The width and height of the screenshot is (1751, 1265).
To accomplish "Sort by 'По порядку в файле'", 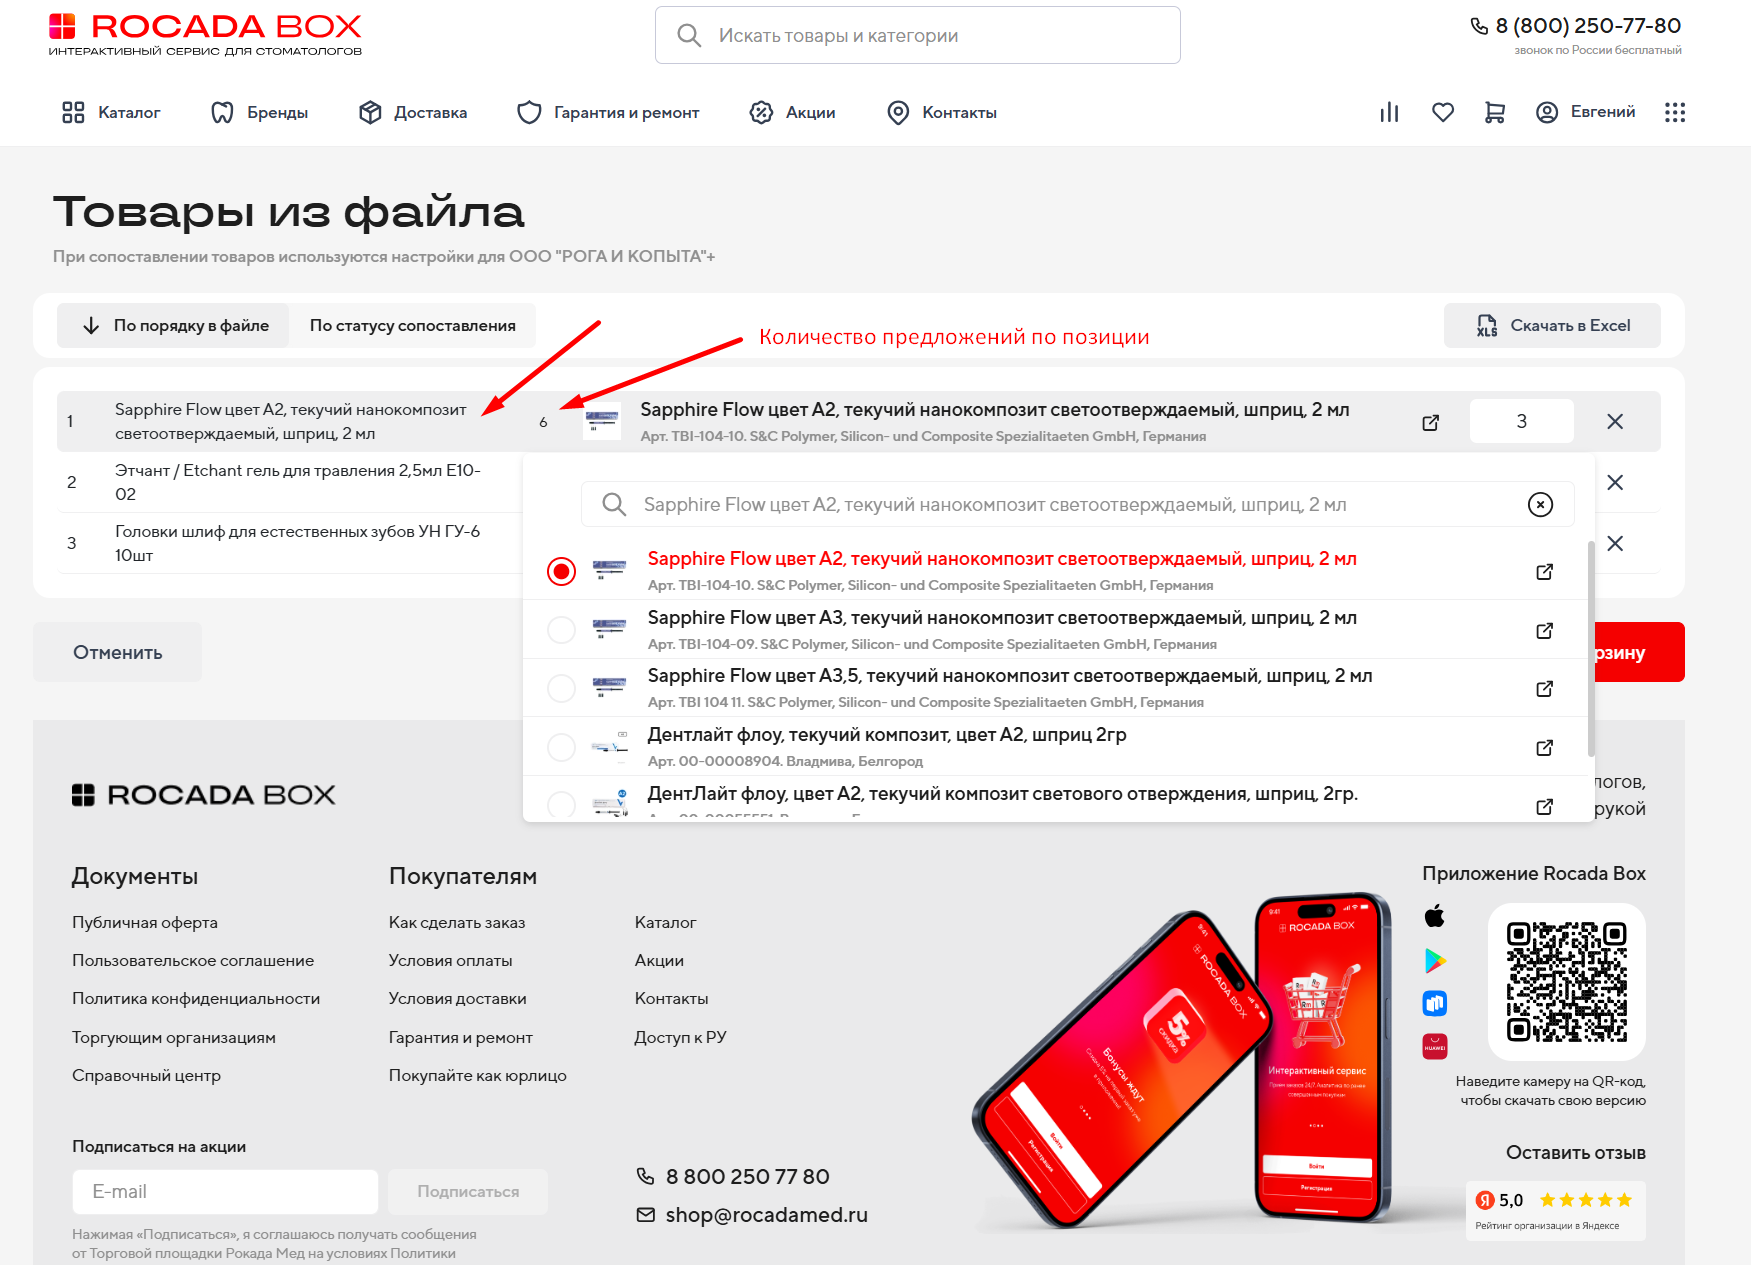I will [173, 325].
